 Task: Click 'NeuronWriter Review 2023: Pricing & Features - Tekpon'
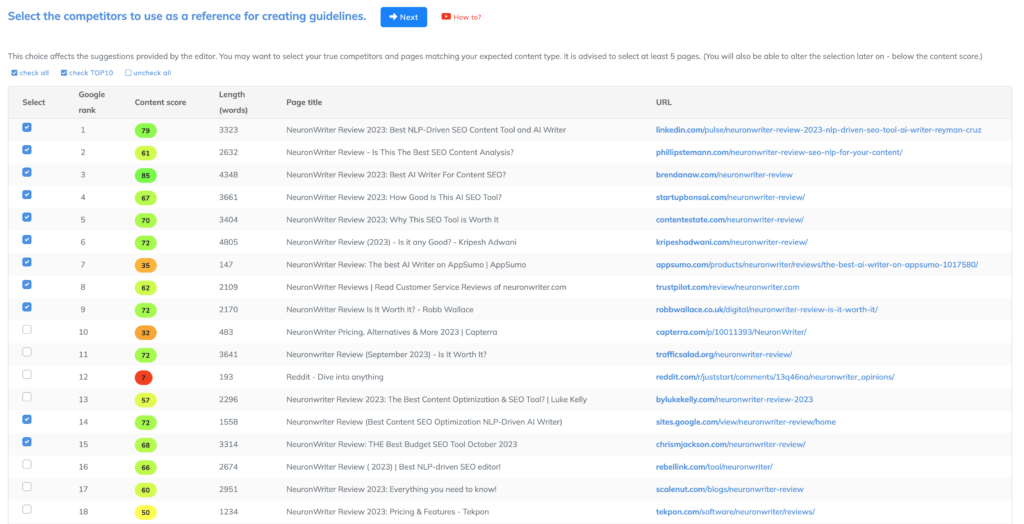[x=387, y=512]
